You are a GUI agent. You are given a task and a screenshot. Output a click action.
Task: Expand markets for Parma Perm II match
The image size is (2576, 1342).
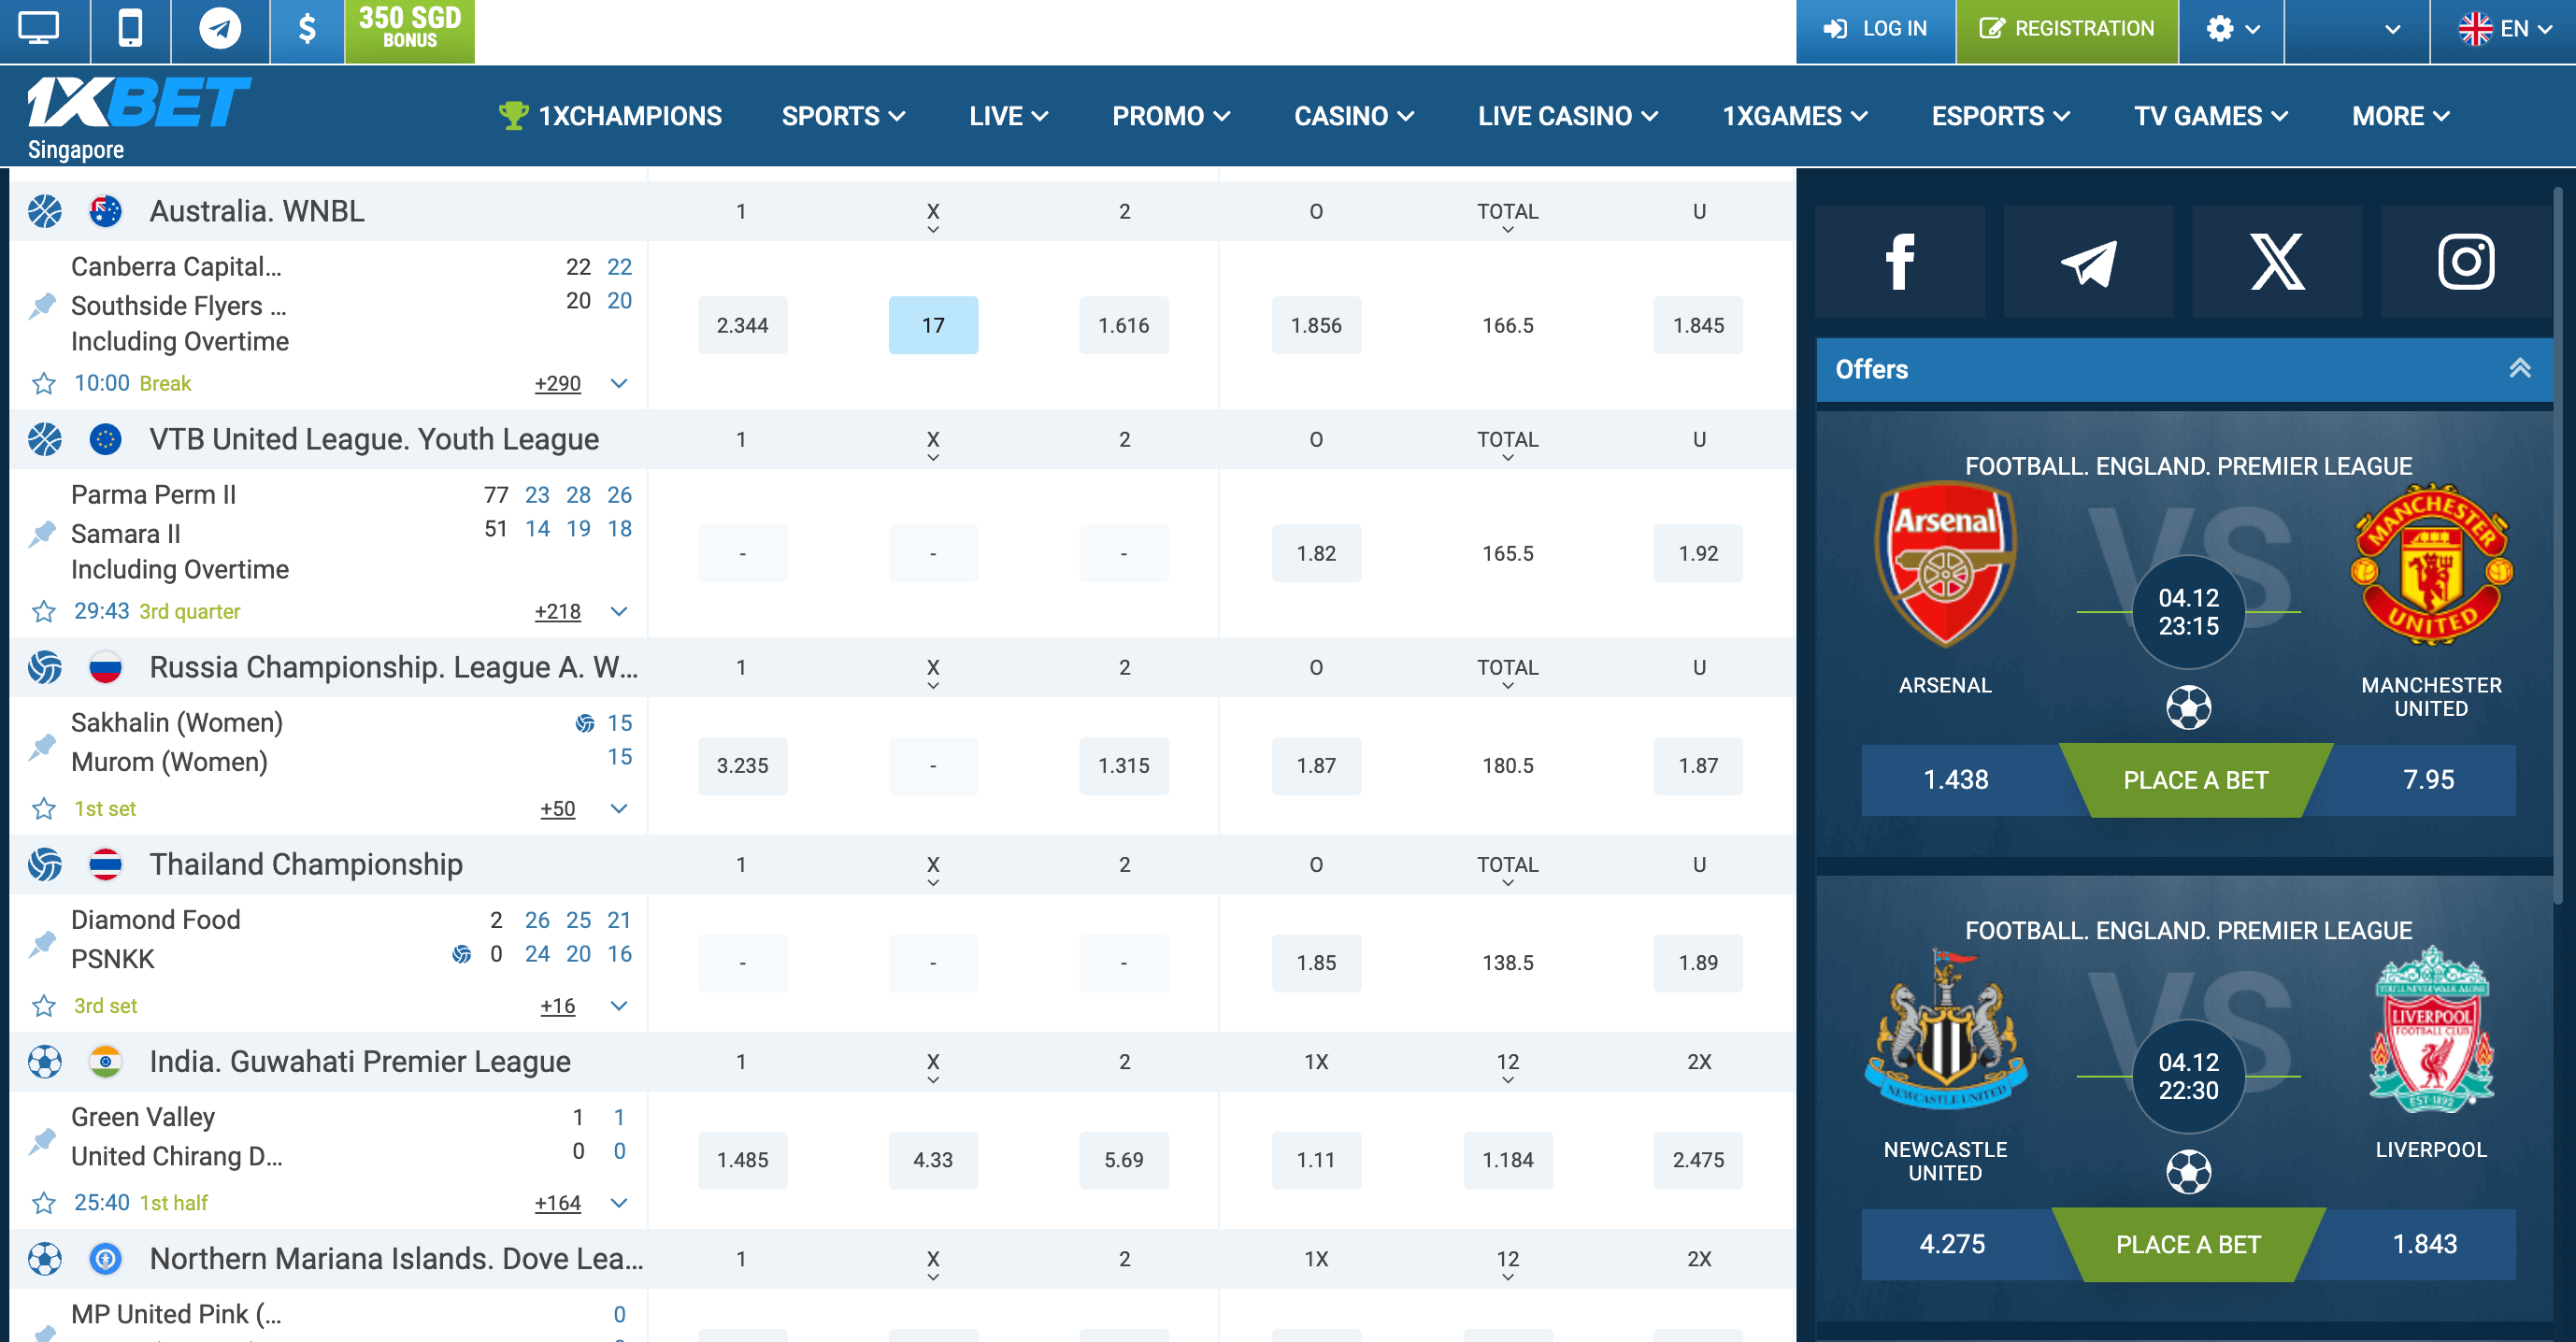[619, 611]
